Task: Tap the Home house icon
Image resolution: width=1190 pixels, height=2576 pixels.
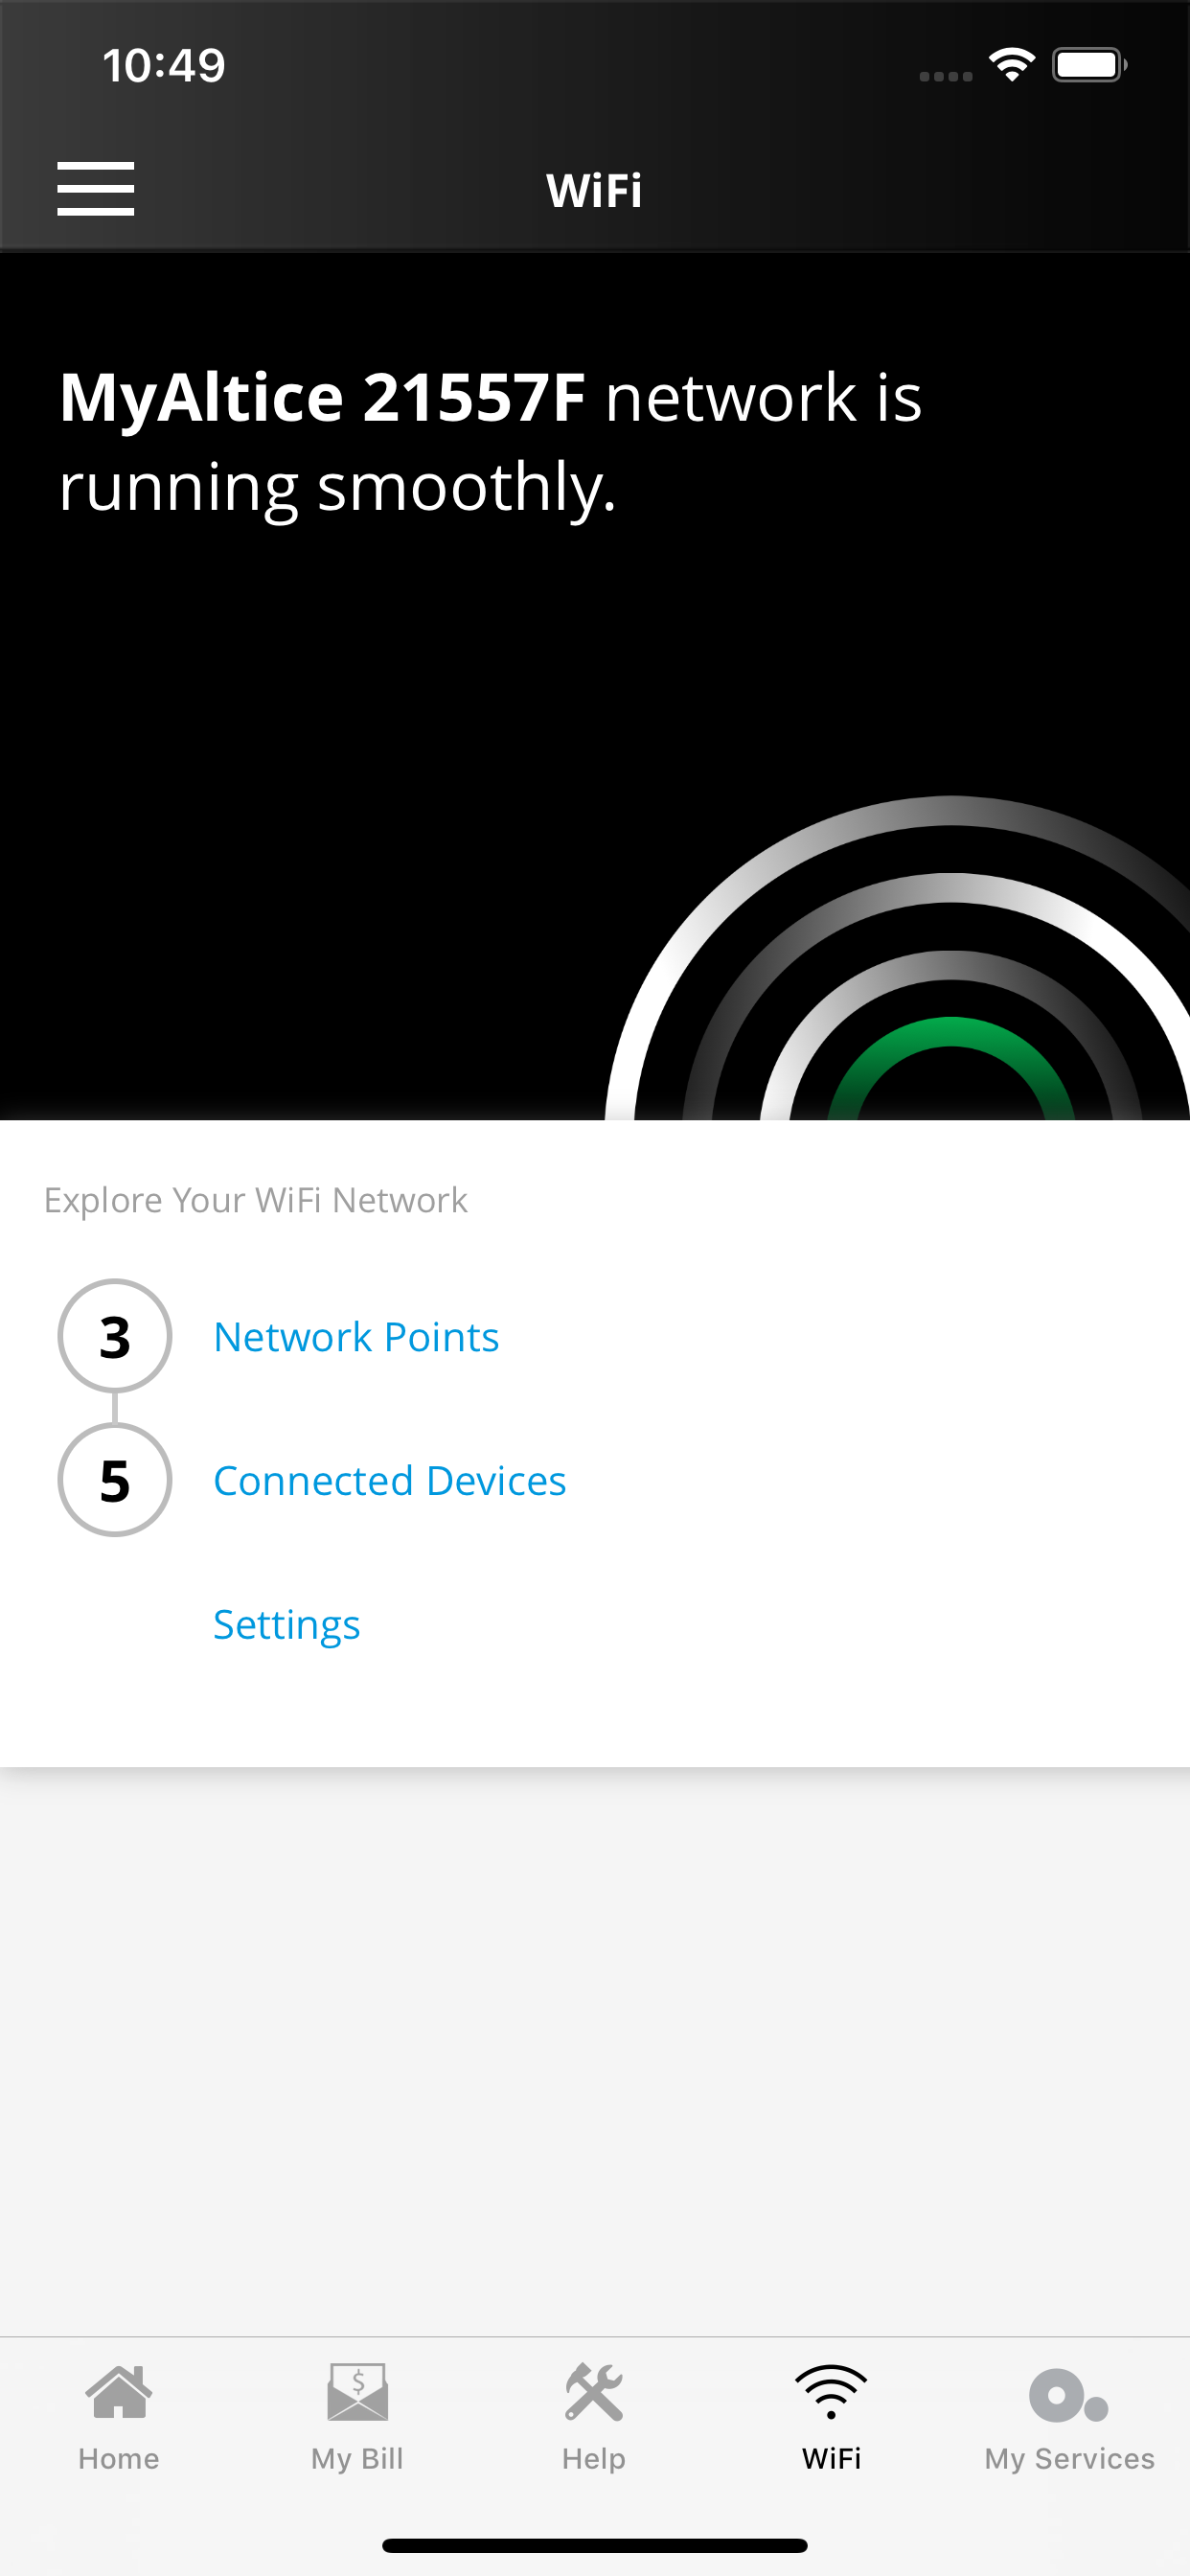Action: (119, 2392)
